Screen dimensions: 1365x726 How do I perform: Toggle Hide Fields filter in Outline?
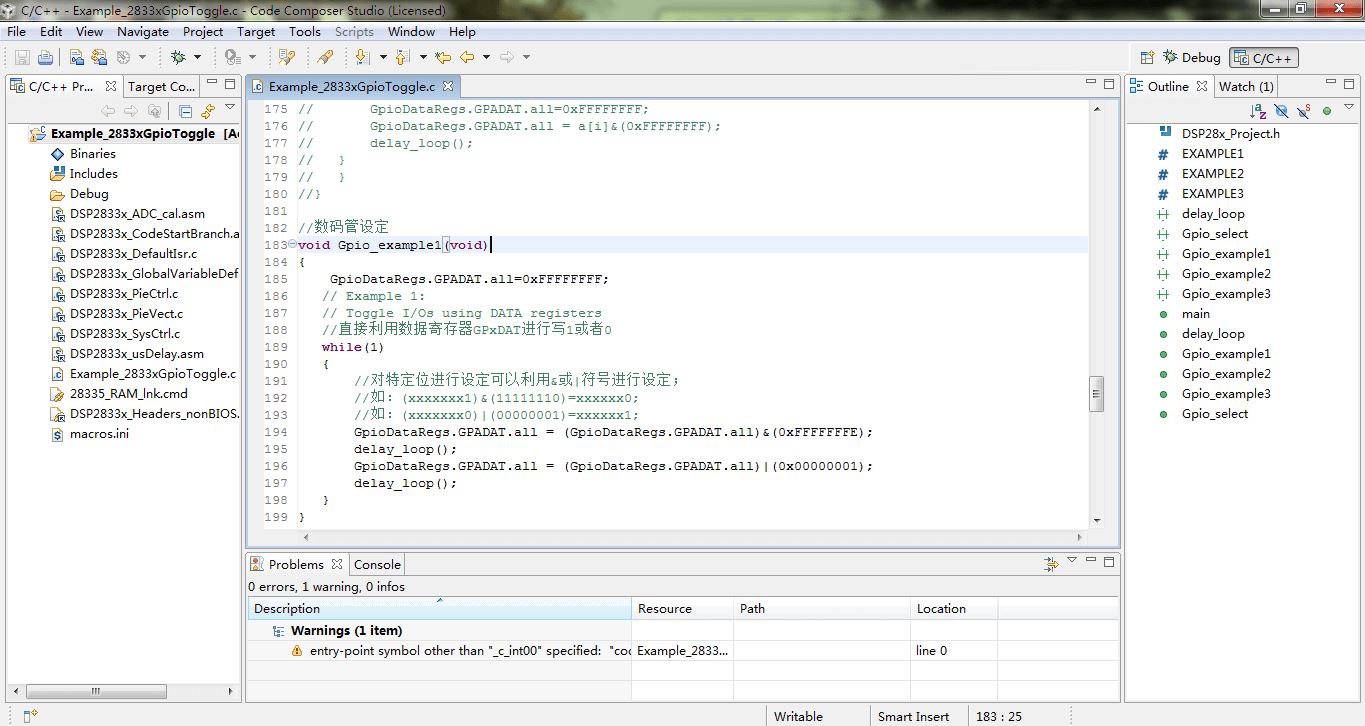(1281, 111)
